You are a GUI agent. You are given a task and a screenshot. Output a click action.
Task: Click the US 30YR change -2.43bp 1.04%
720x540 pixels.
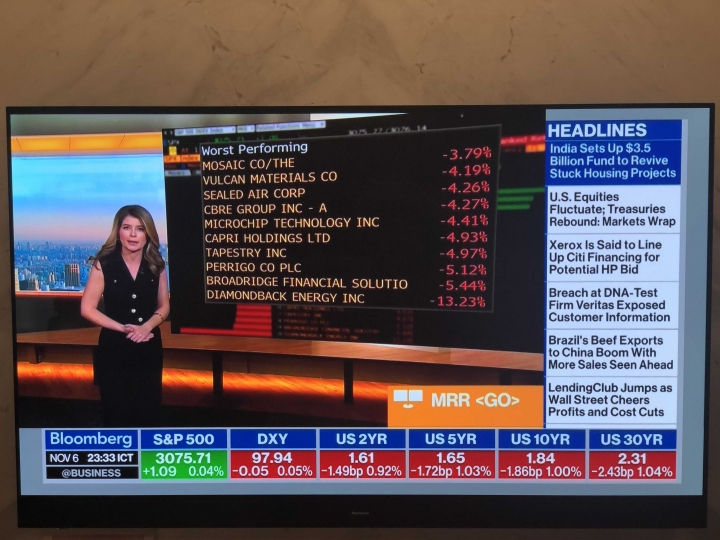tap(632, 472)
